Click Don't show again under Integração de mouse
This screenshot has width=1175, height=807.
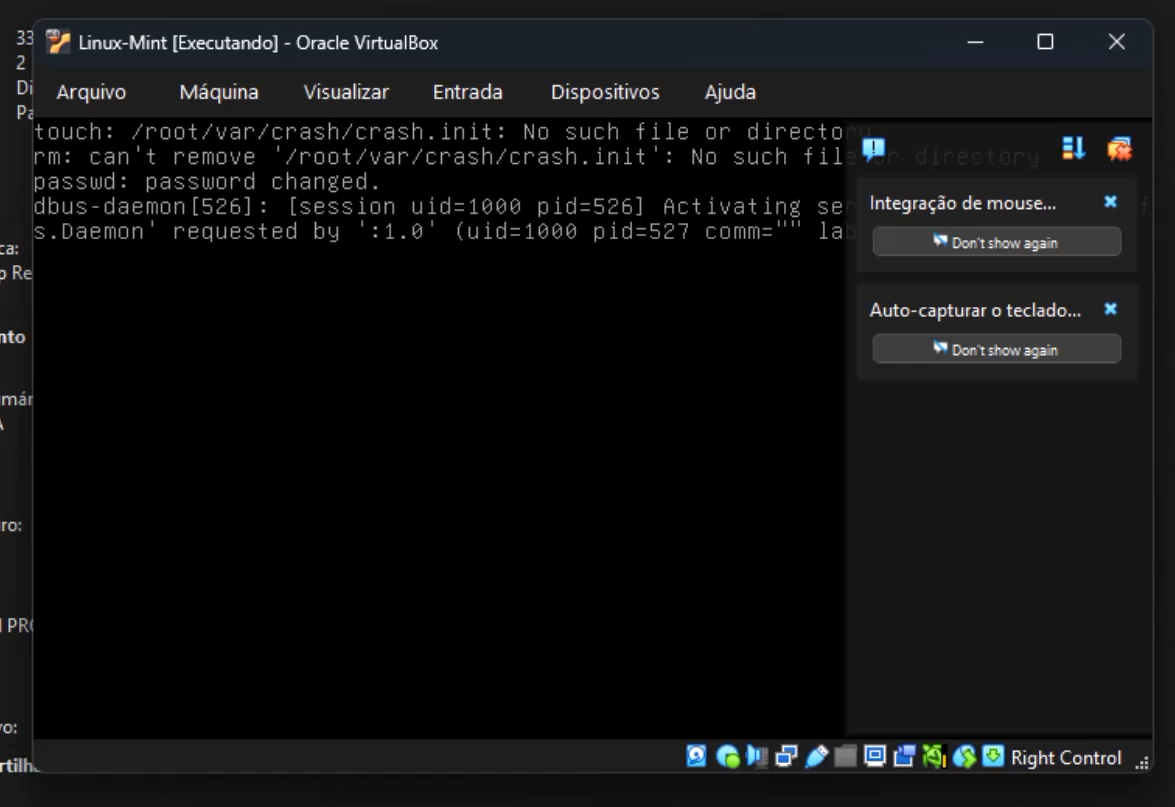[997, 242]
